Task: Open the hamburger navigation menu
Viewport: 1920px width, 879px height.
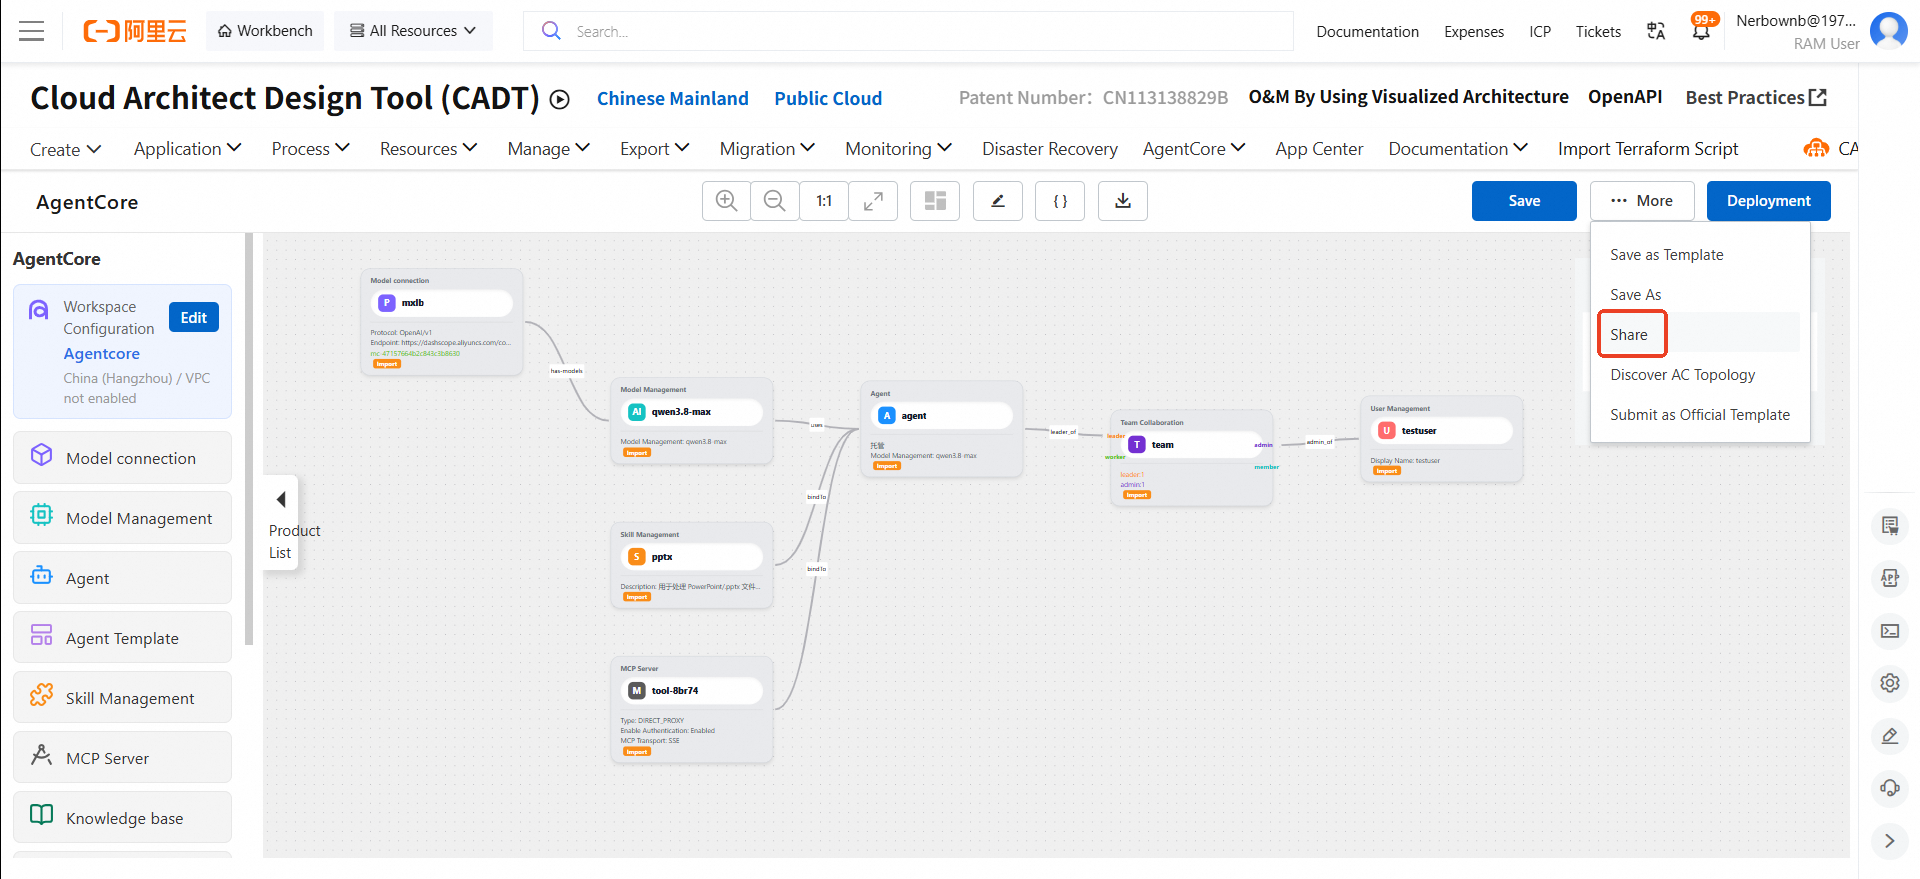Action: pyautogui.click(x=32, y=31)
